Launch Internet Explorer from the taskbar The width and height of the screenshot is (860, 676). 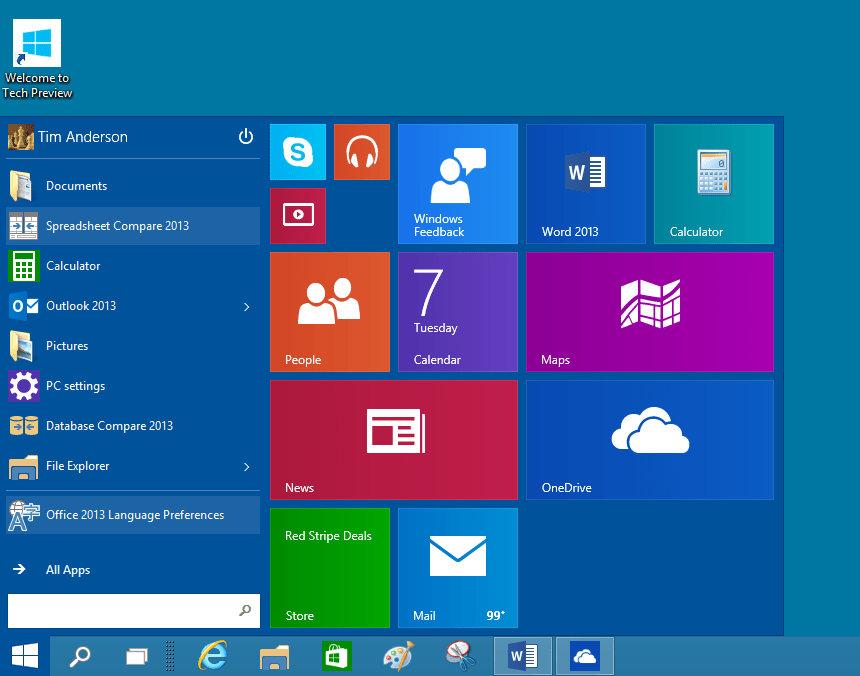pos(213,656)
